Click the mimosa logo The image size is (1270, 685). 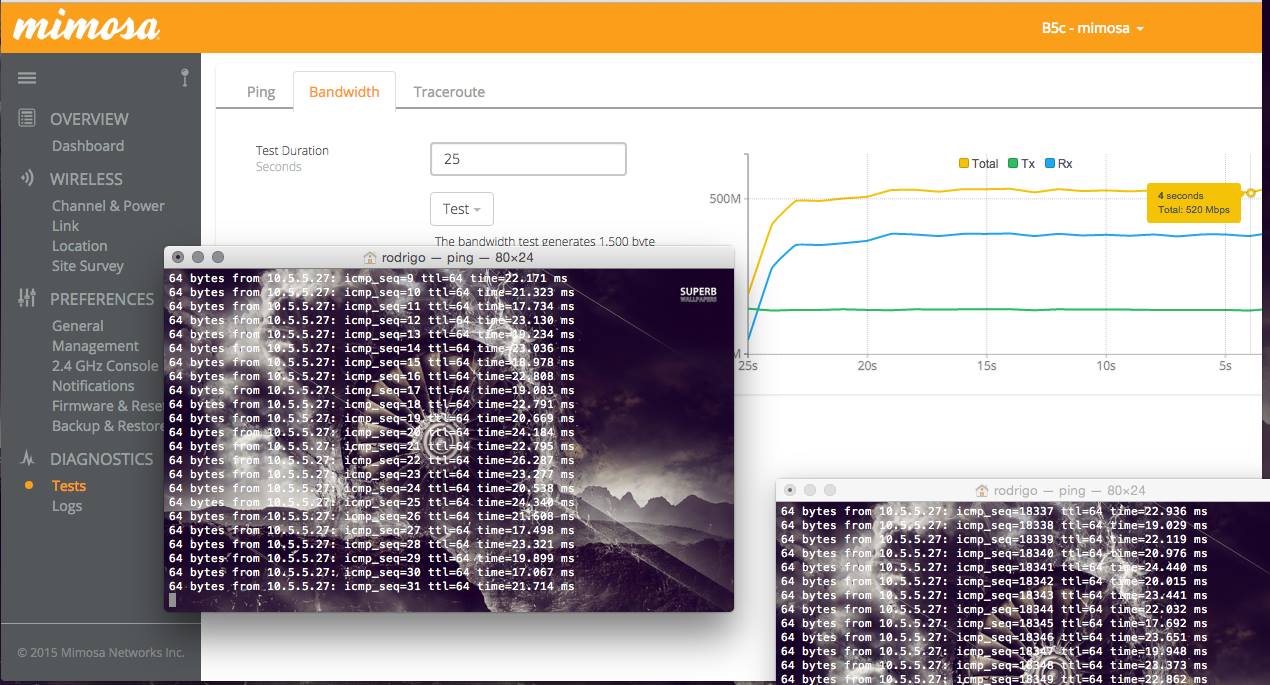86,27
